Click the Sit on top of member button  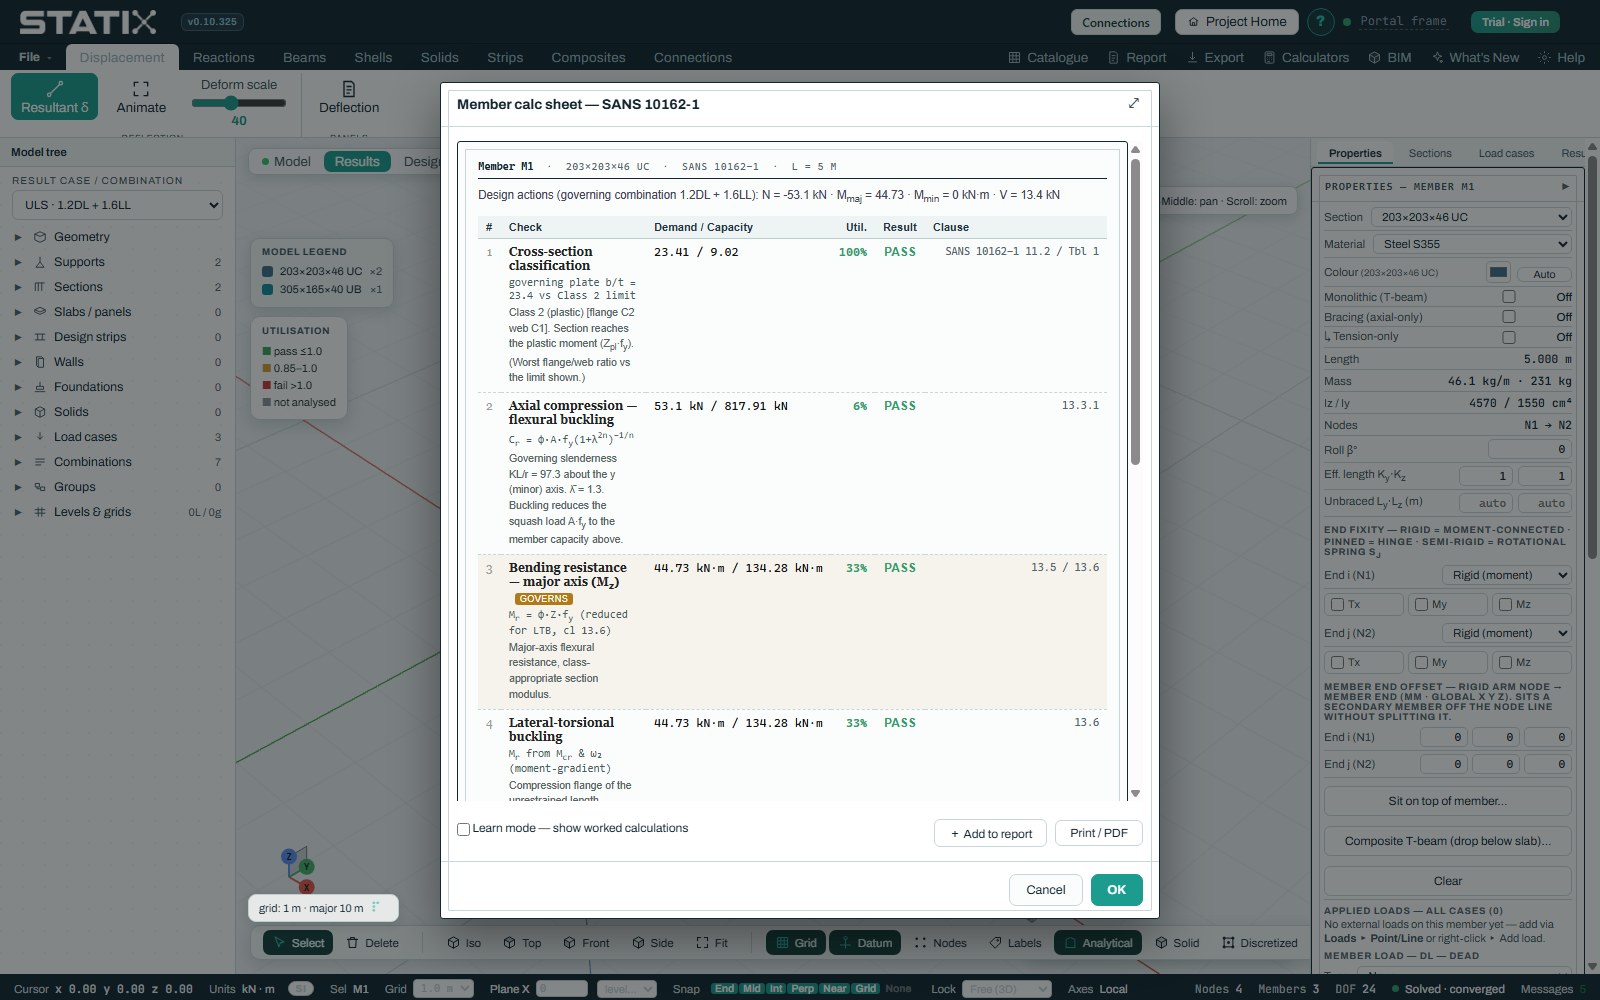(x=1448, y=801)
